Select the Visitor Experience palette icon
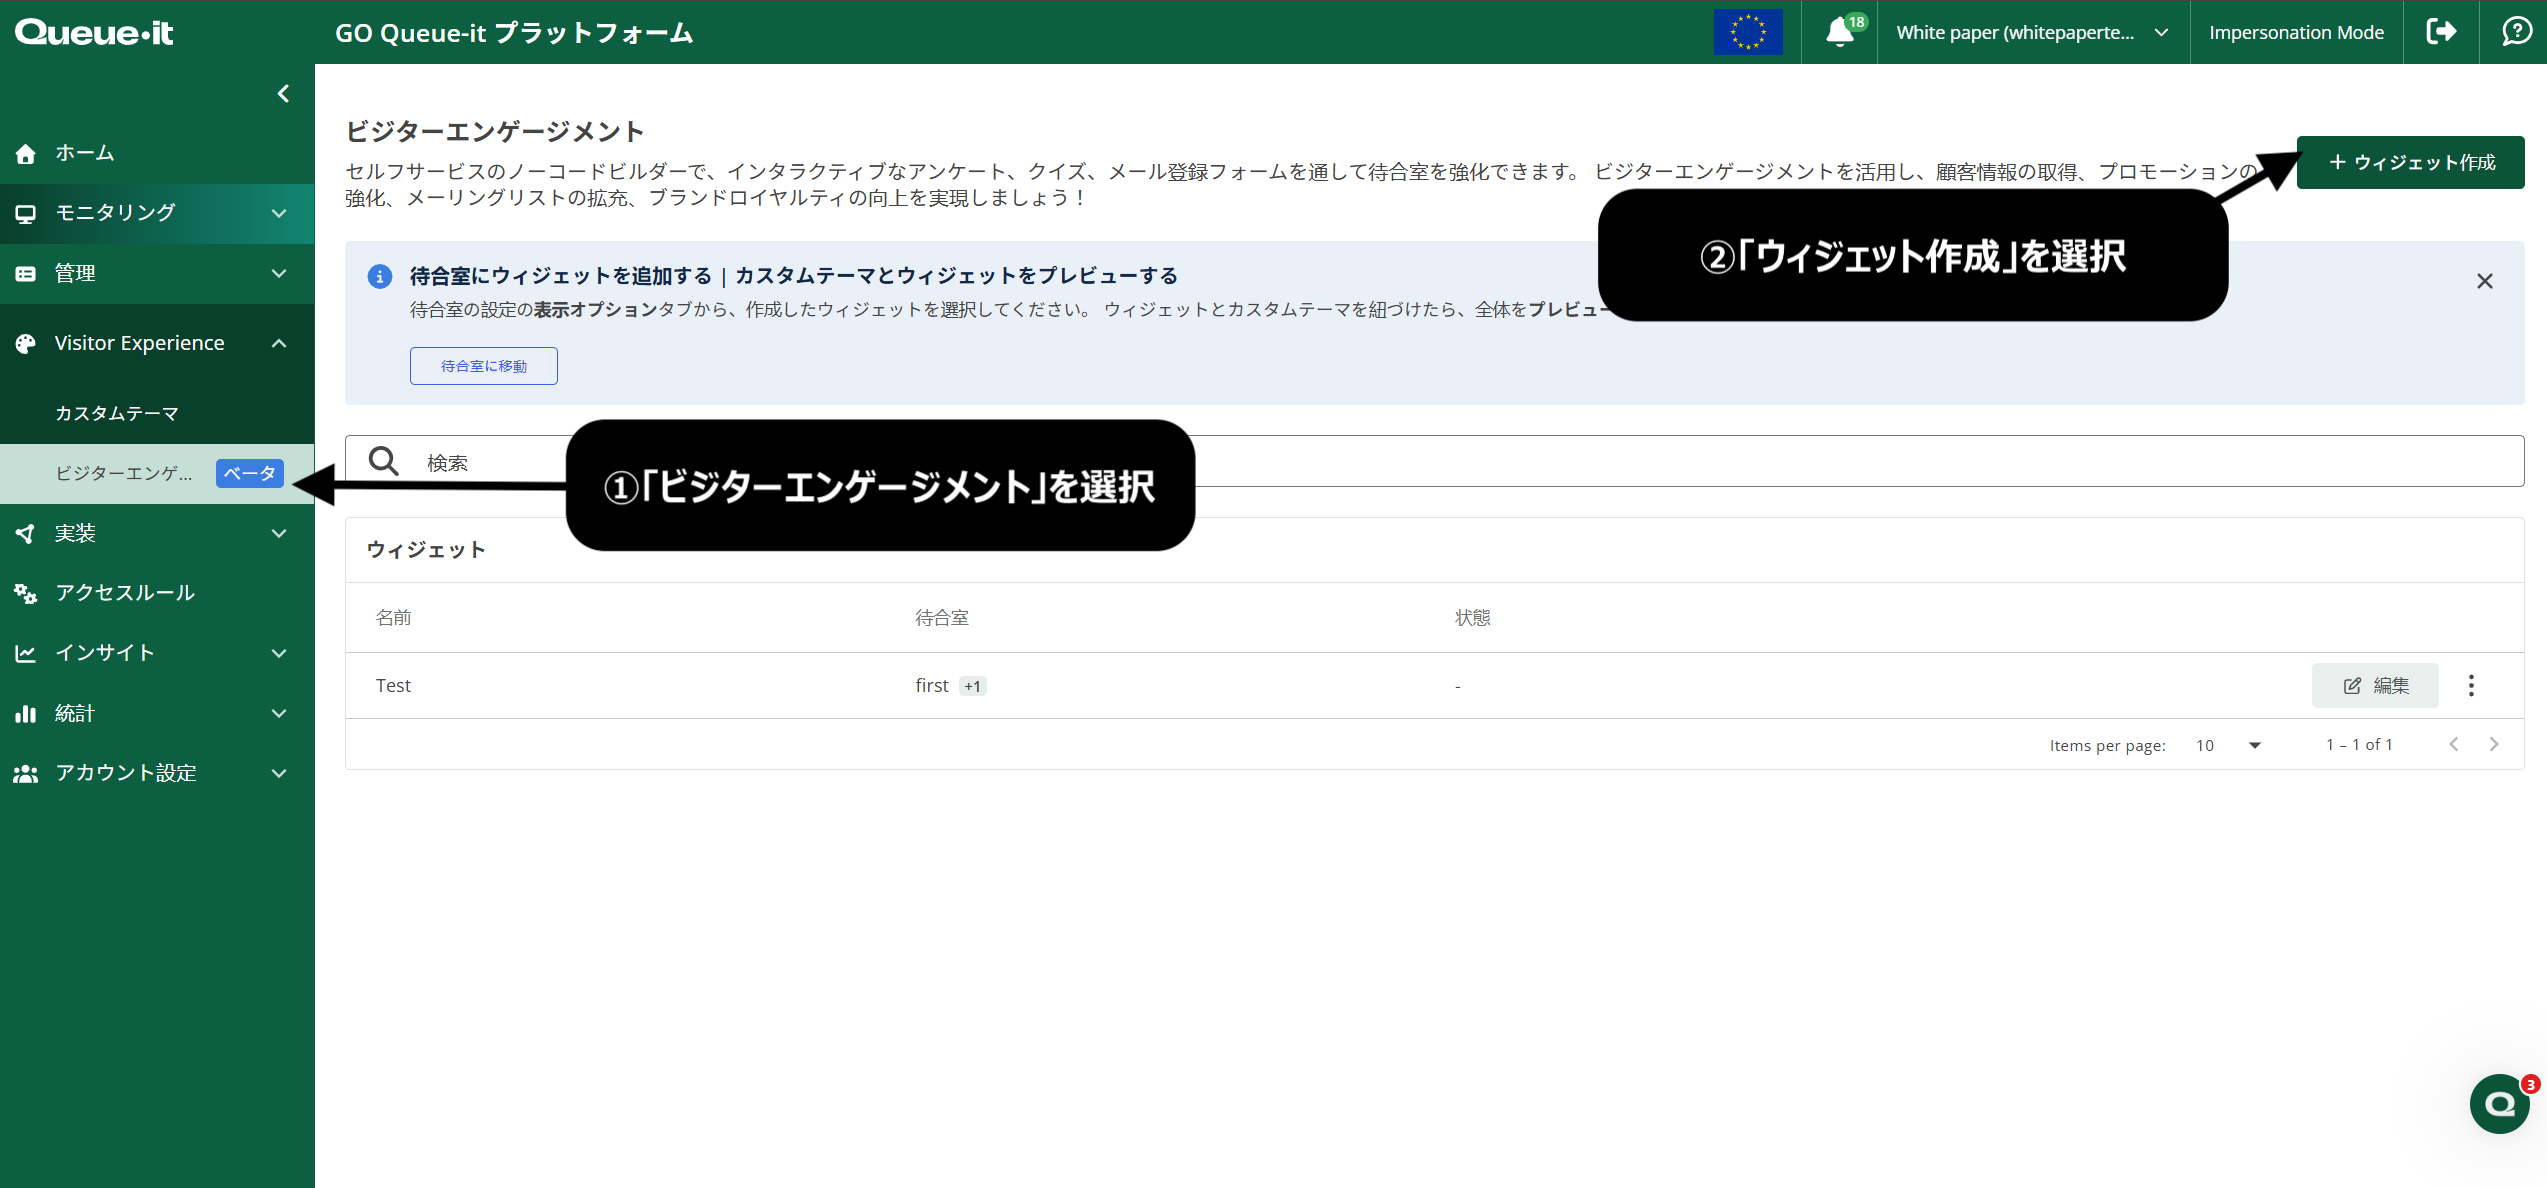This screenshot has height=1188, width=2547. pyautogui.click(x=25, y=342)
